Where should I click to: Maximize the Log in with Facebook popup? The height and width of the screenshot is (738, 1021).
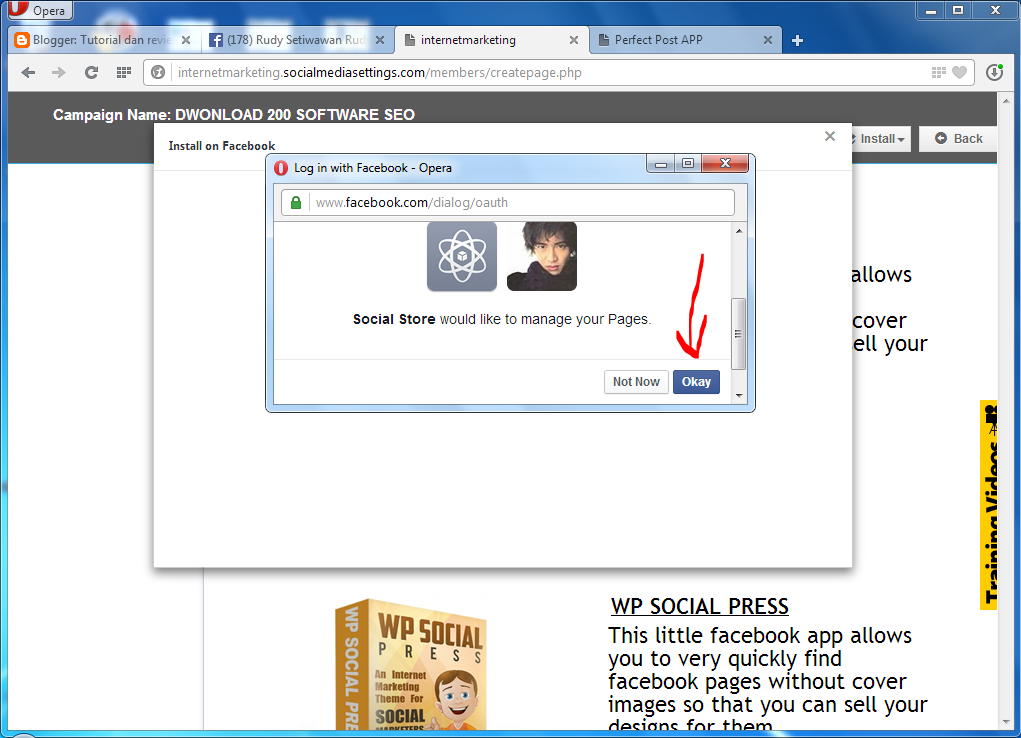tap(688, 163)
